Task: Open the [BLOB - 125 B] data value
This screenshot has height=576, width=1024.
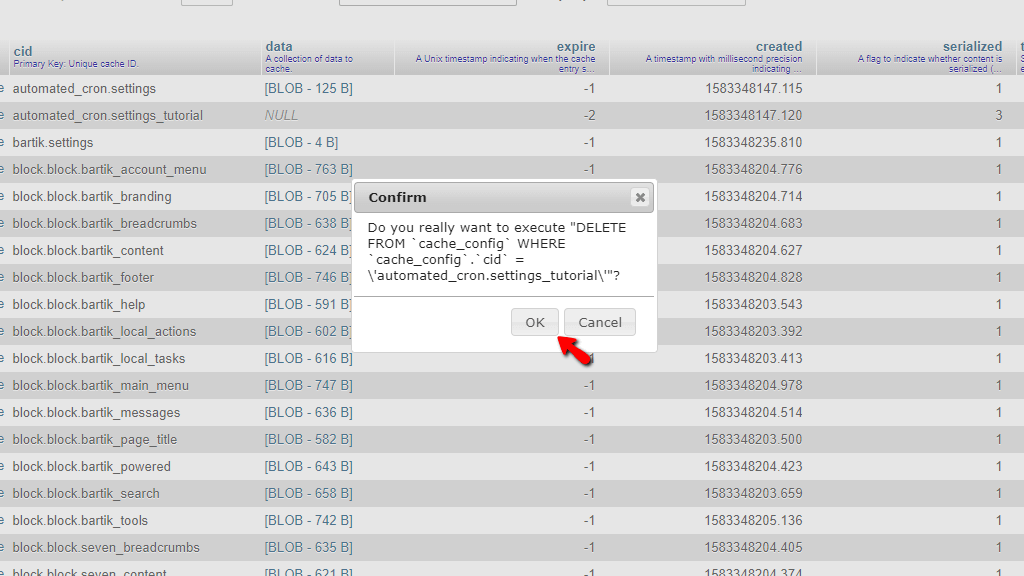Action: click(x=308, y=88)
